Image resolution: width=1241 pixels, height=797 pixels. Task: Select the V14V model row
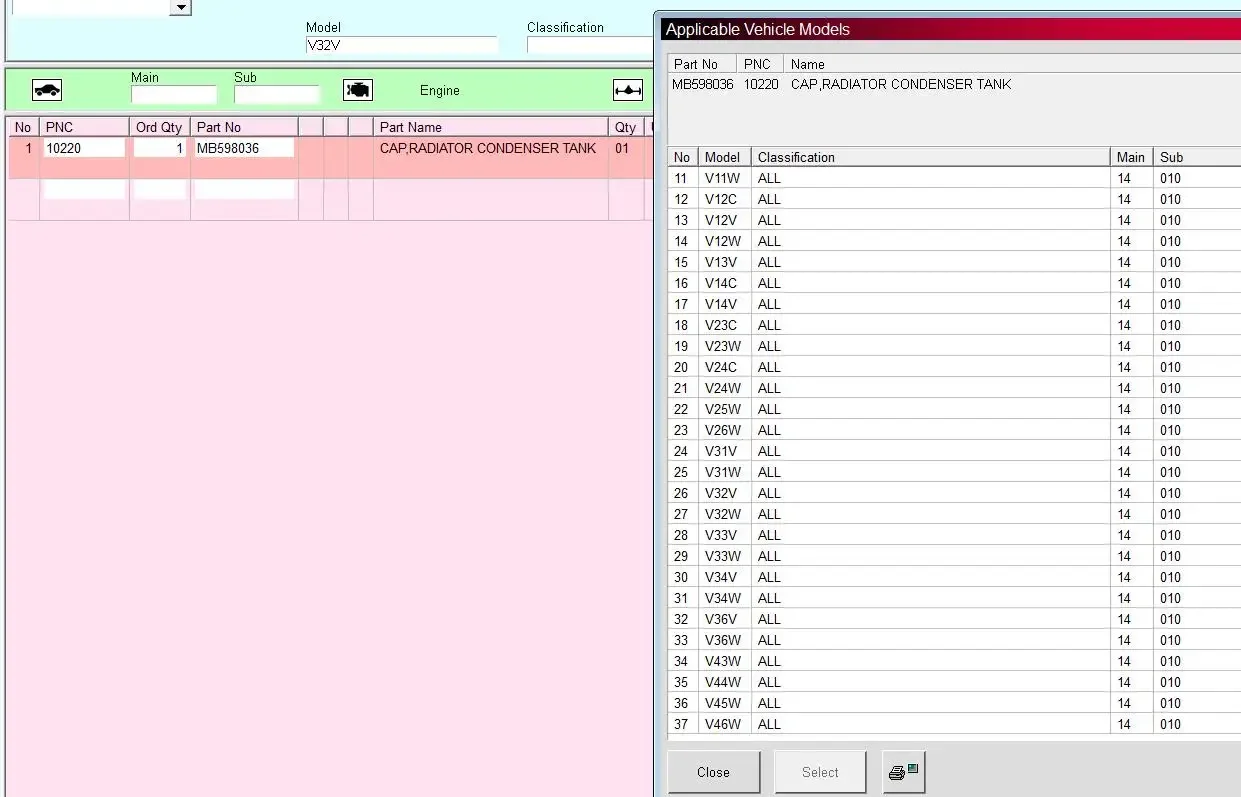click(x=954, y=304)
